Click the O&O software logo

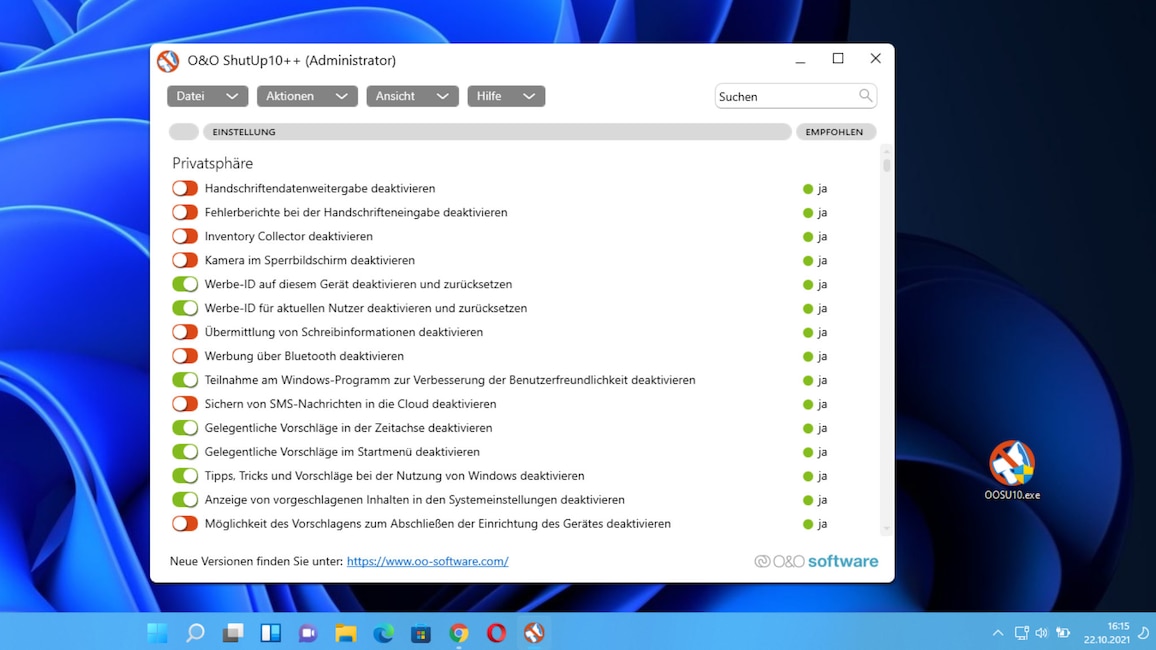click(x=816, y=561)
